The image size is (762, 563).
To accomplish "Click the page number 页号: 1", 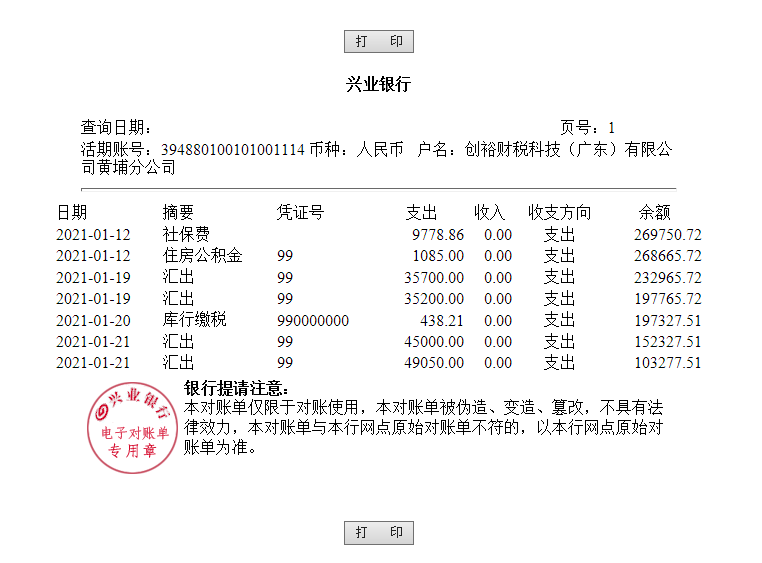I will click(x=588, y=127).
